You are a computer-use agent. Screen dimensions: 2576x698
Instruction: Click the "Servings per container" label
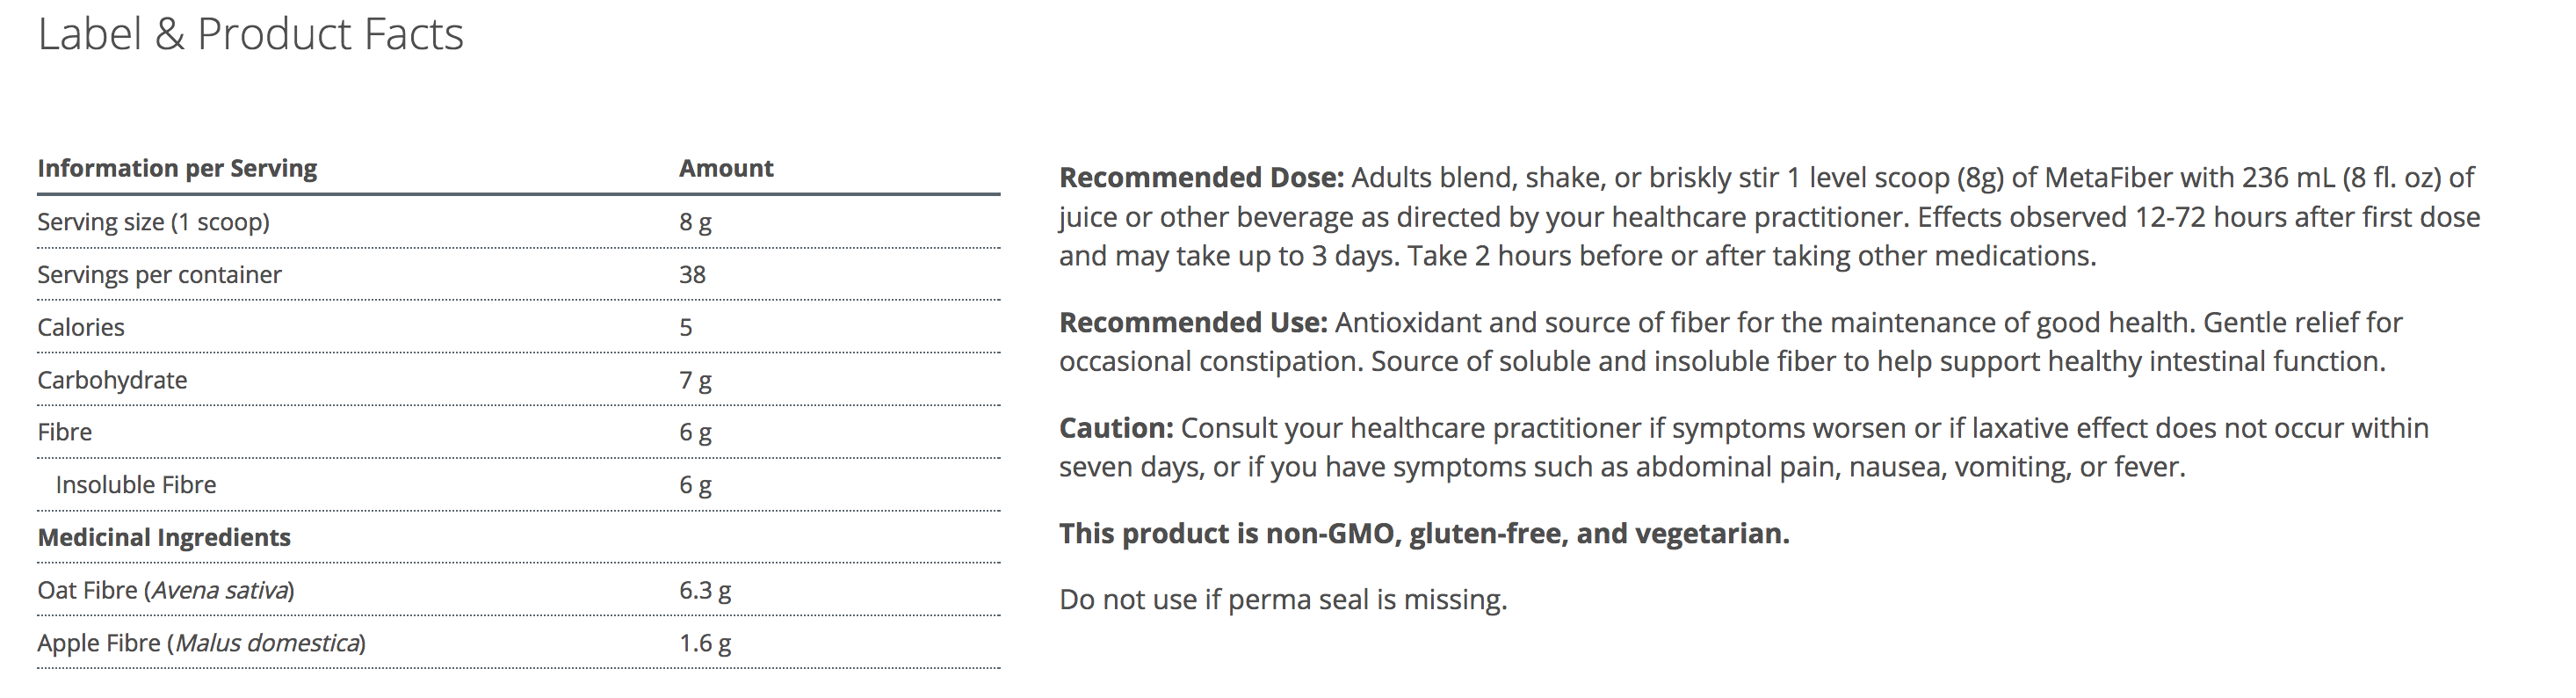pos(159,275)
